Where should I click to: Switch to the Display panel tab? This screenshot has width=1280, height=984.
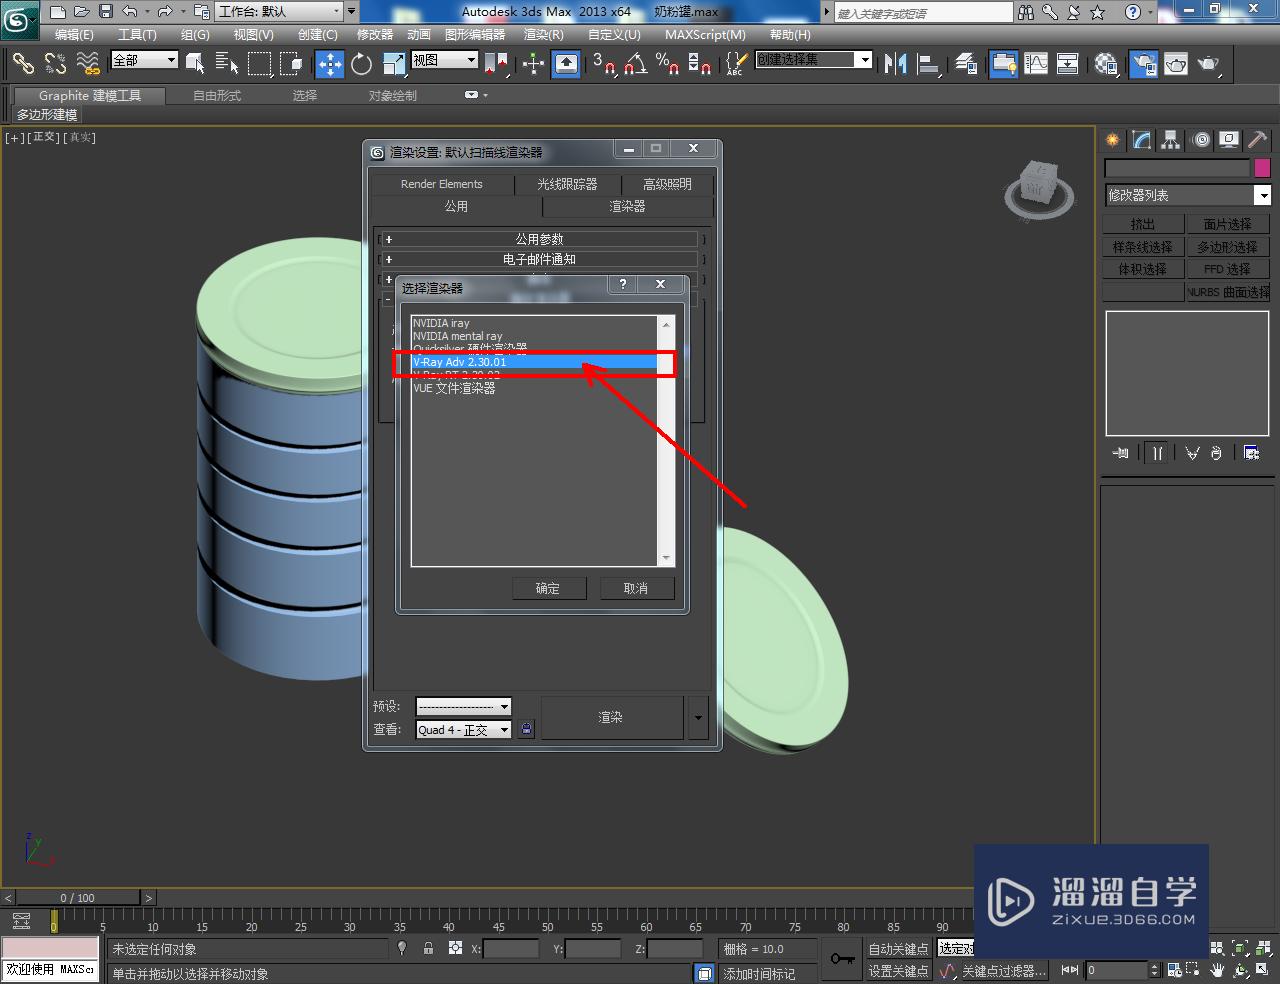click(1229, 140)
